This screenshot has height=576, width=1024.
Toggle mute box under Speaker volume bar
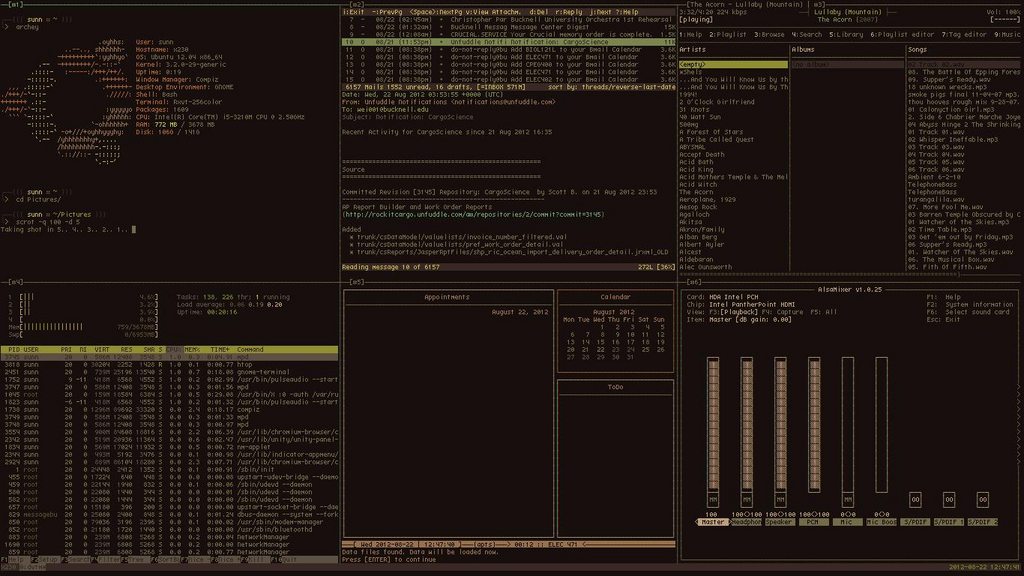pos(780,500)
